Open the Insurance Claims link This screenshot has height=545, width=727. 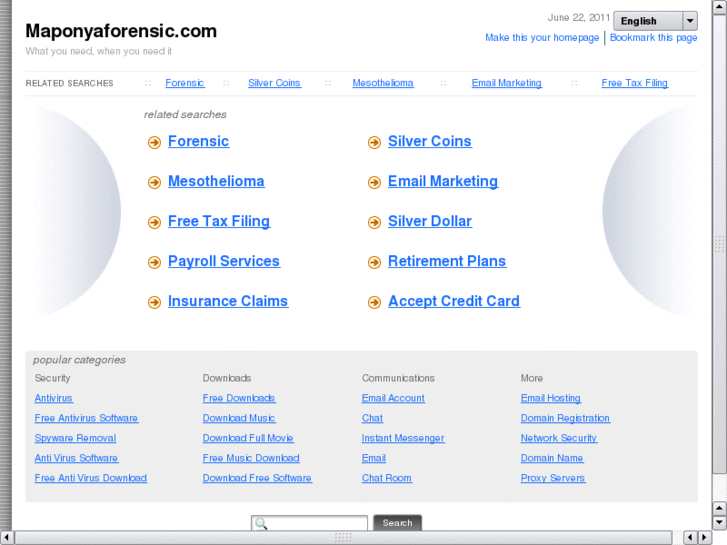(228, 301)
